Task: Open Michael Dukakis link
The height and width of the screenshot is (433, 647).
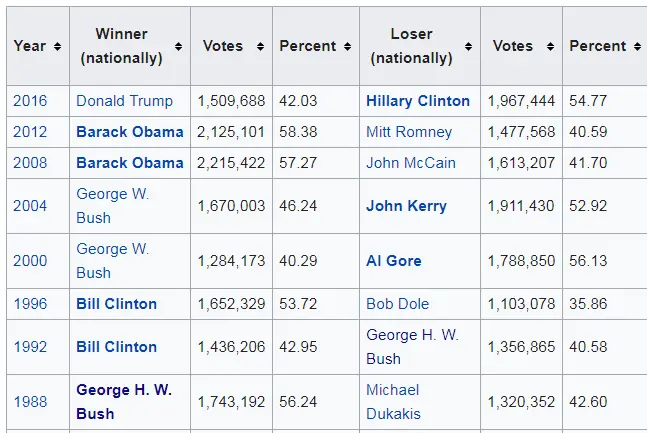Action: pyautogui.click(x=393, y=401)
